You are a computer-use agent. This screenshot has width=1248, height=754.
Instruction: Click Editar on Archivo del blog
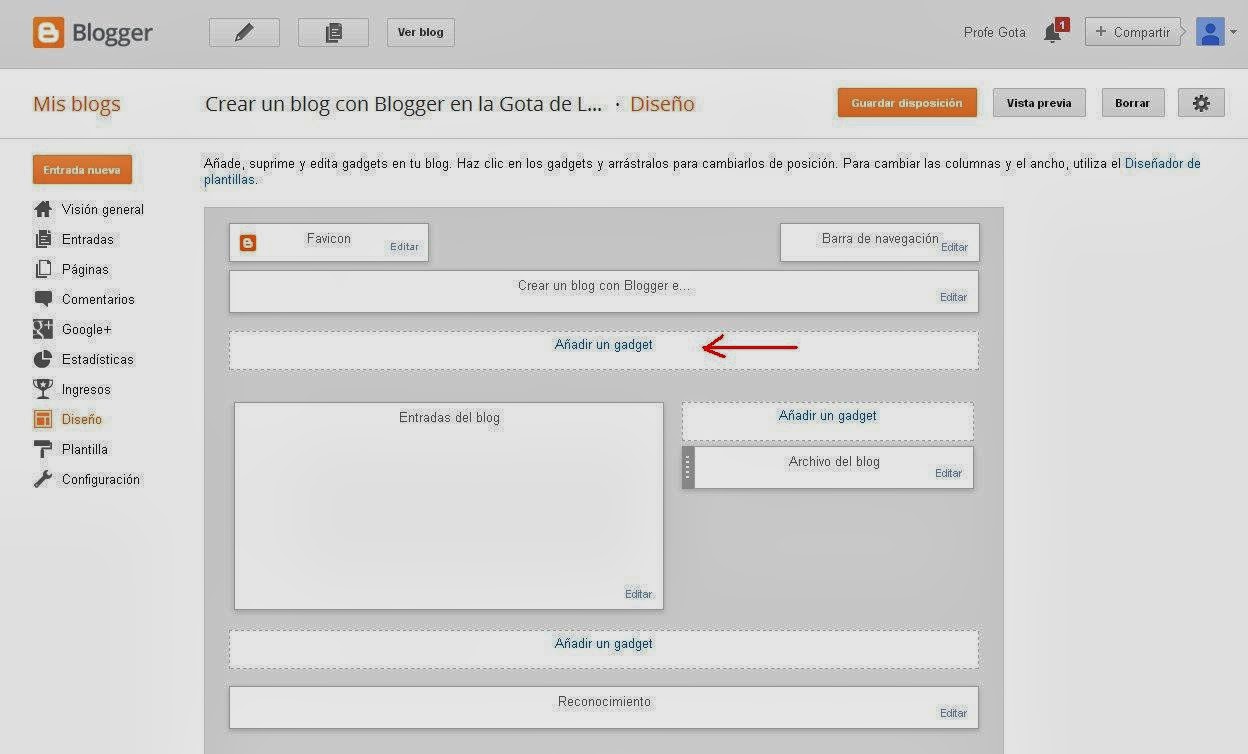[948, 473]
